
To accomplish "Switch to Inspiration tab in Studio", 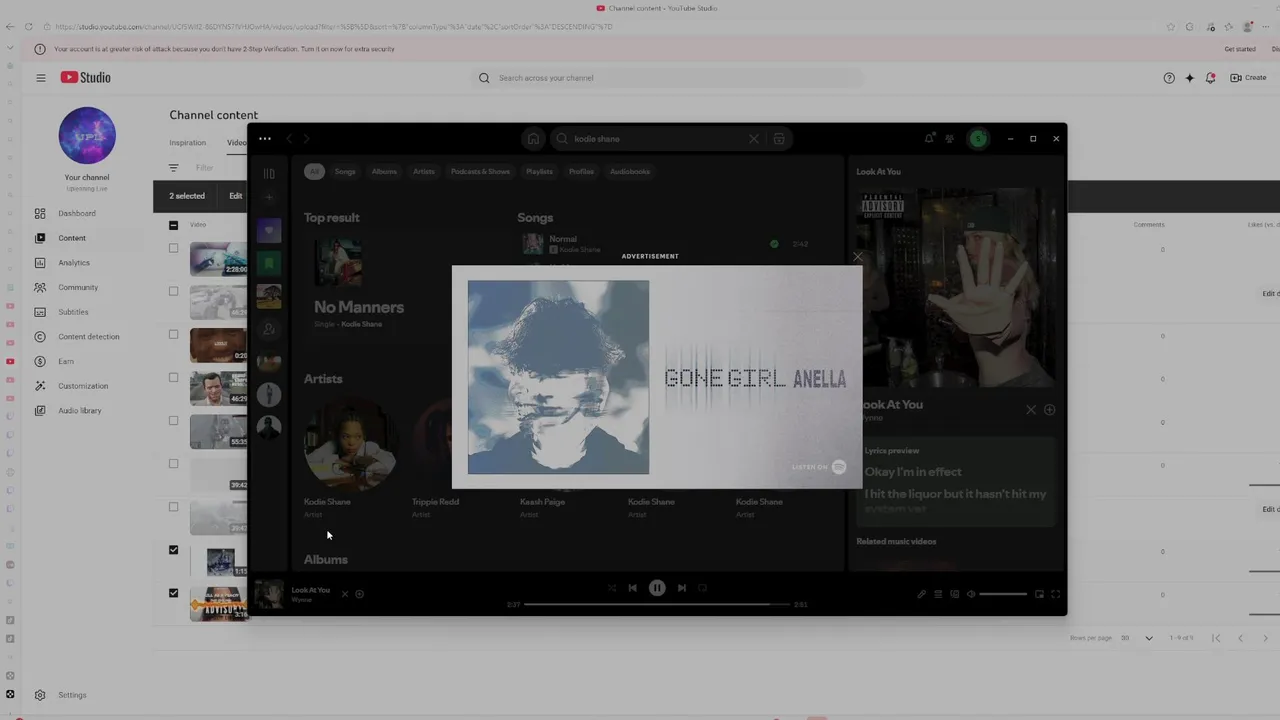I will click(187, 143).
